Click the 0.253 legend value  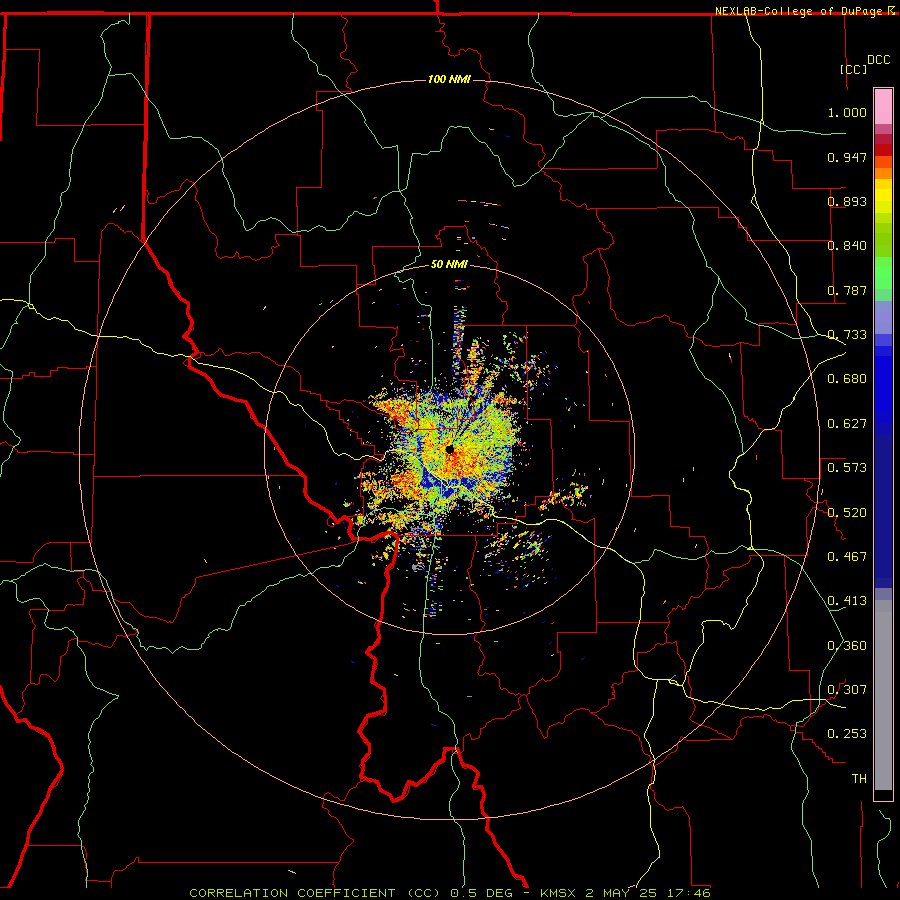coord(847,734)
